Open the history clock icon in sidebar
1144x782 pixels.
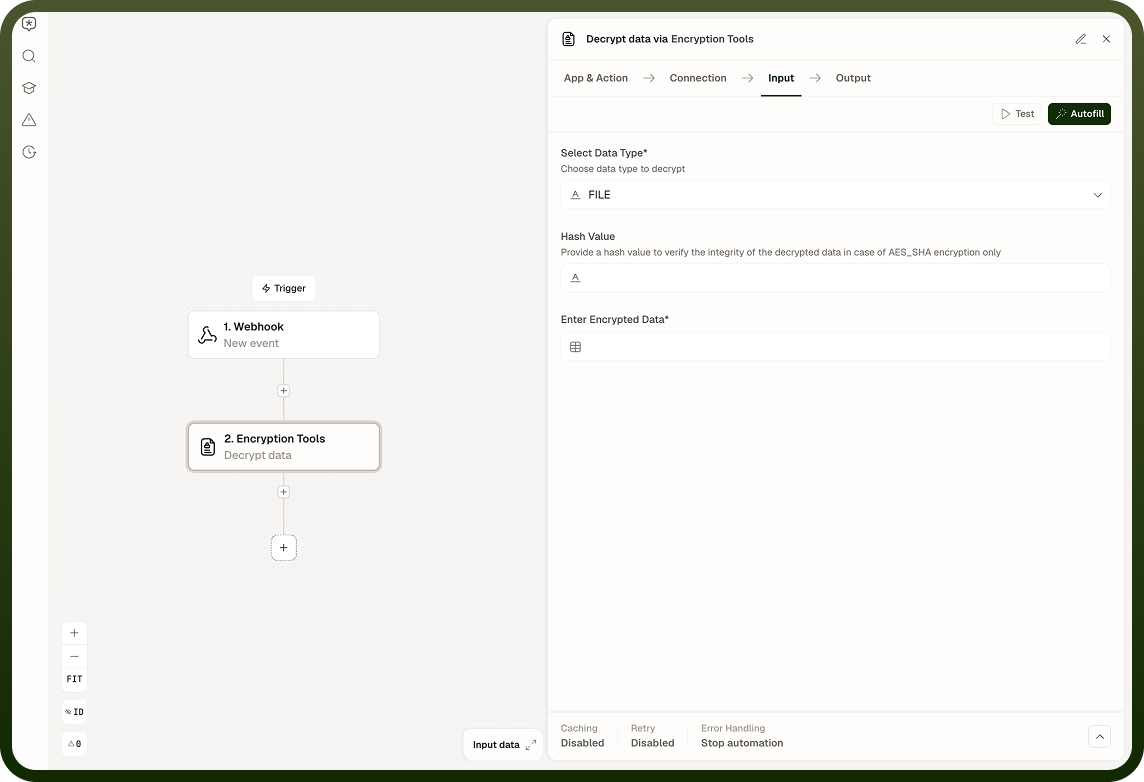click(x=29, y=152)
